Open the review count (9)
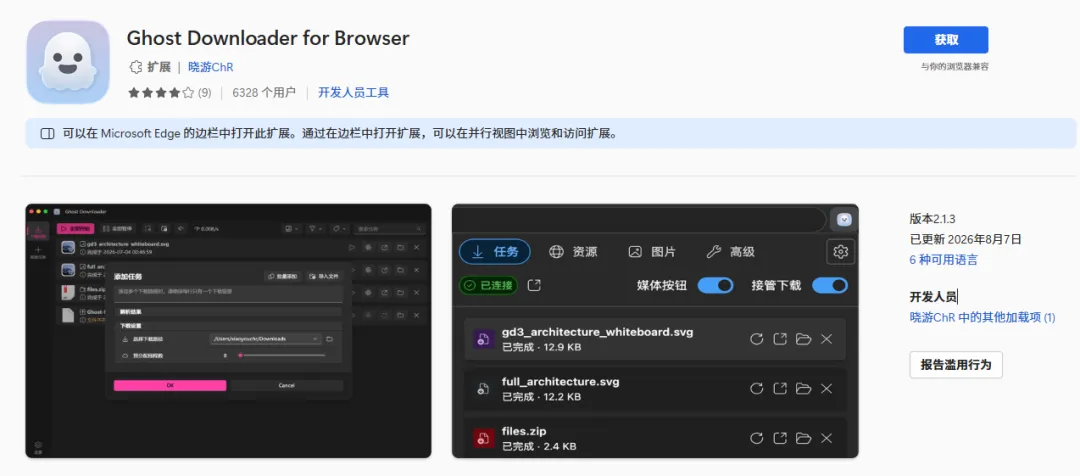Viewport: 1080px width, 476px height. pos(205,92)
